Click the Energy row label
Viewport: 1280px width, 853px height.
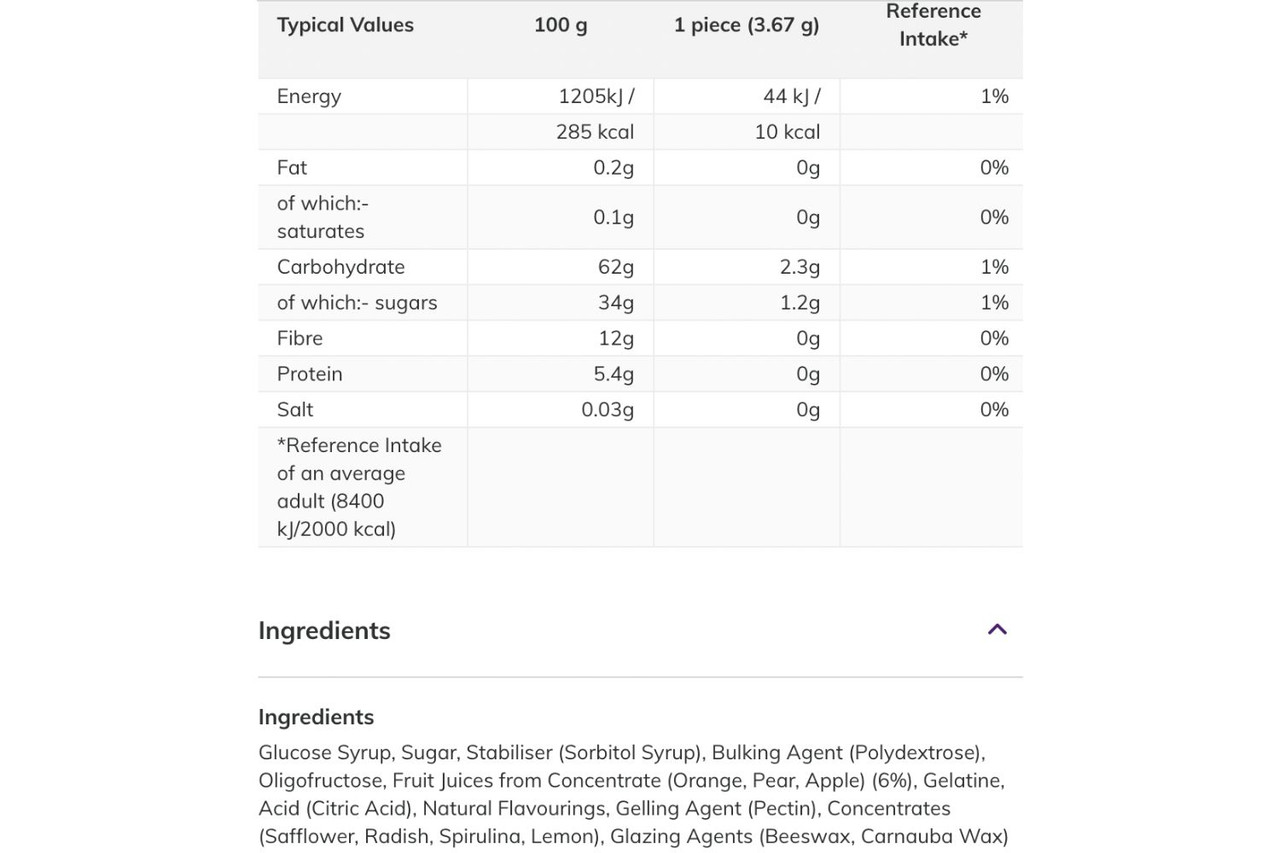pos(309,96)
